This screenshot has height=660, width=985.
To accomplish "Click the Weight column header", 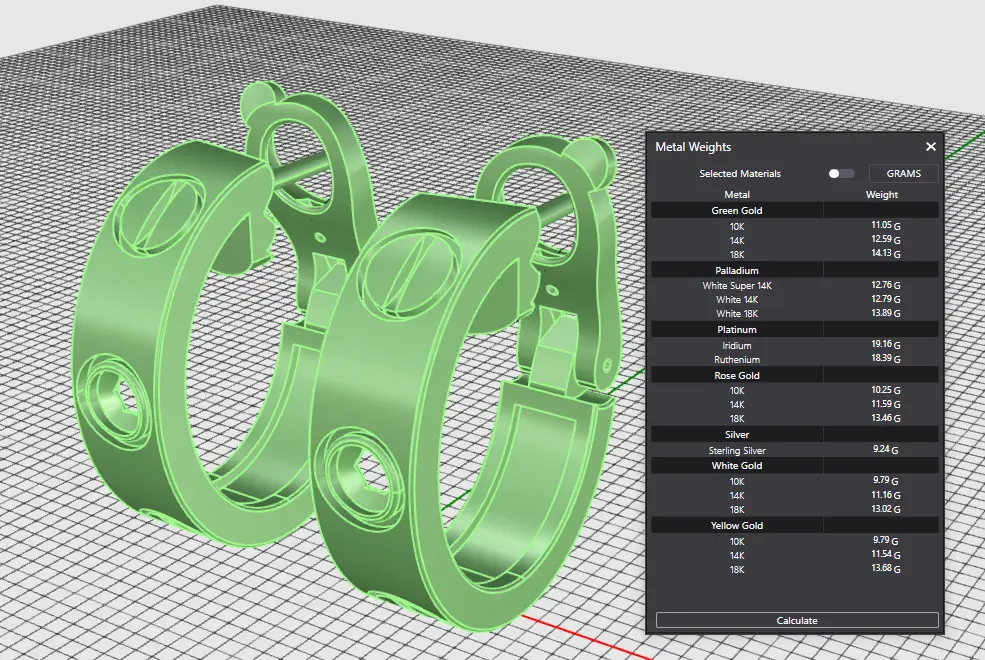I will pyautogui.click(x=881, y=194).
